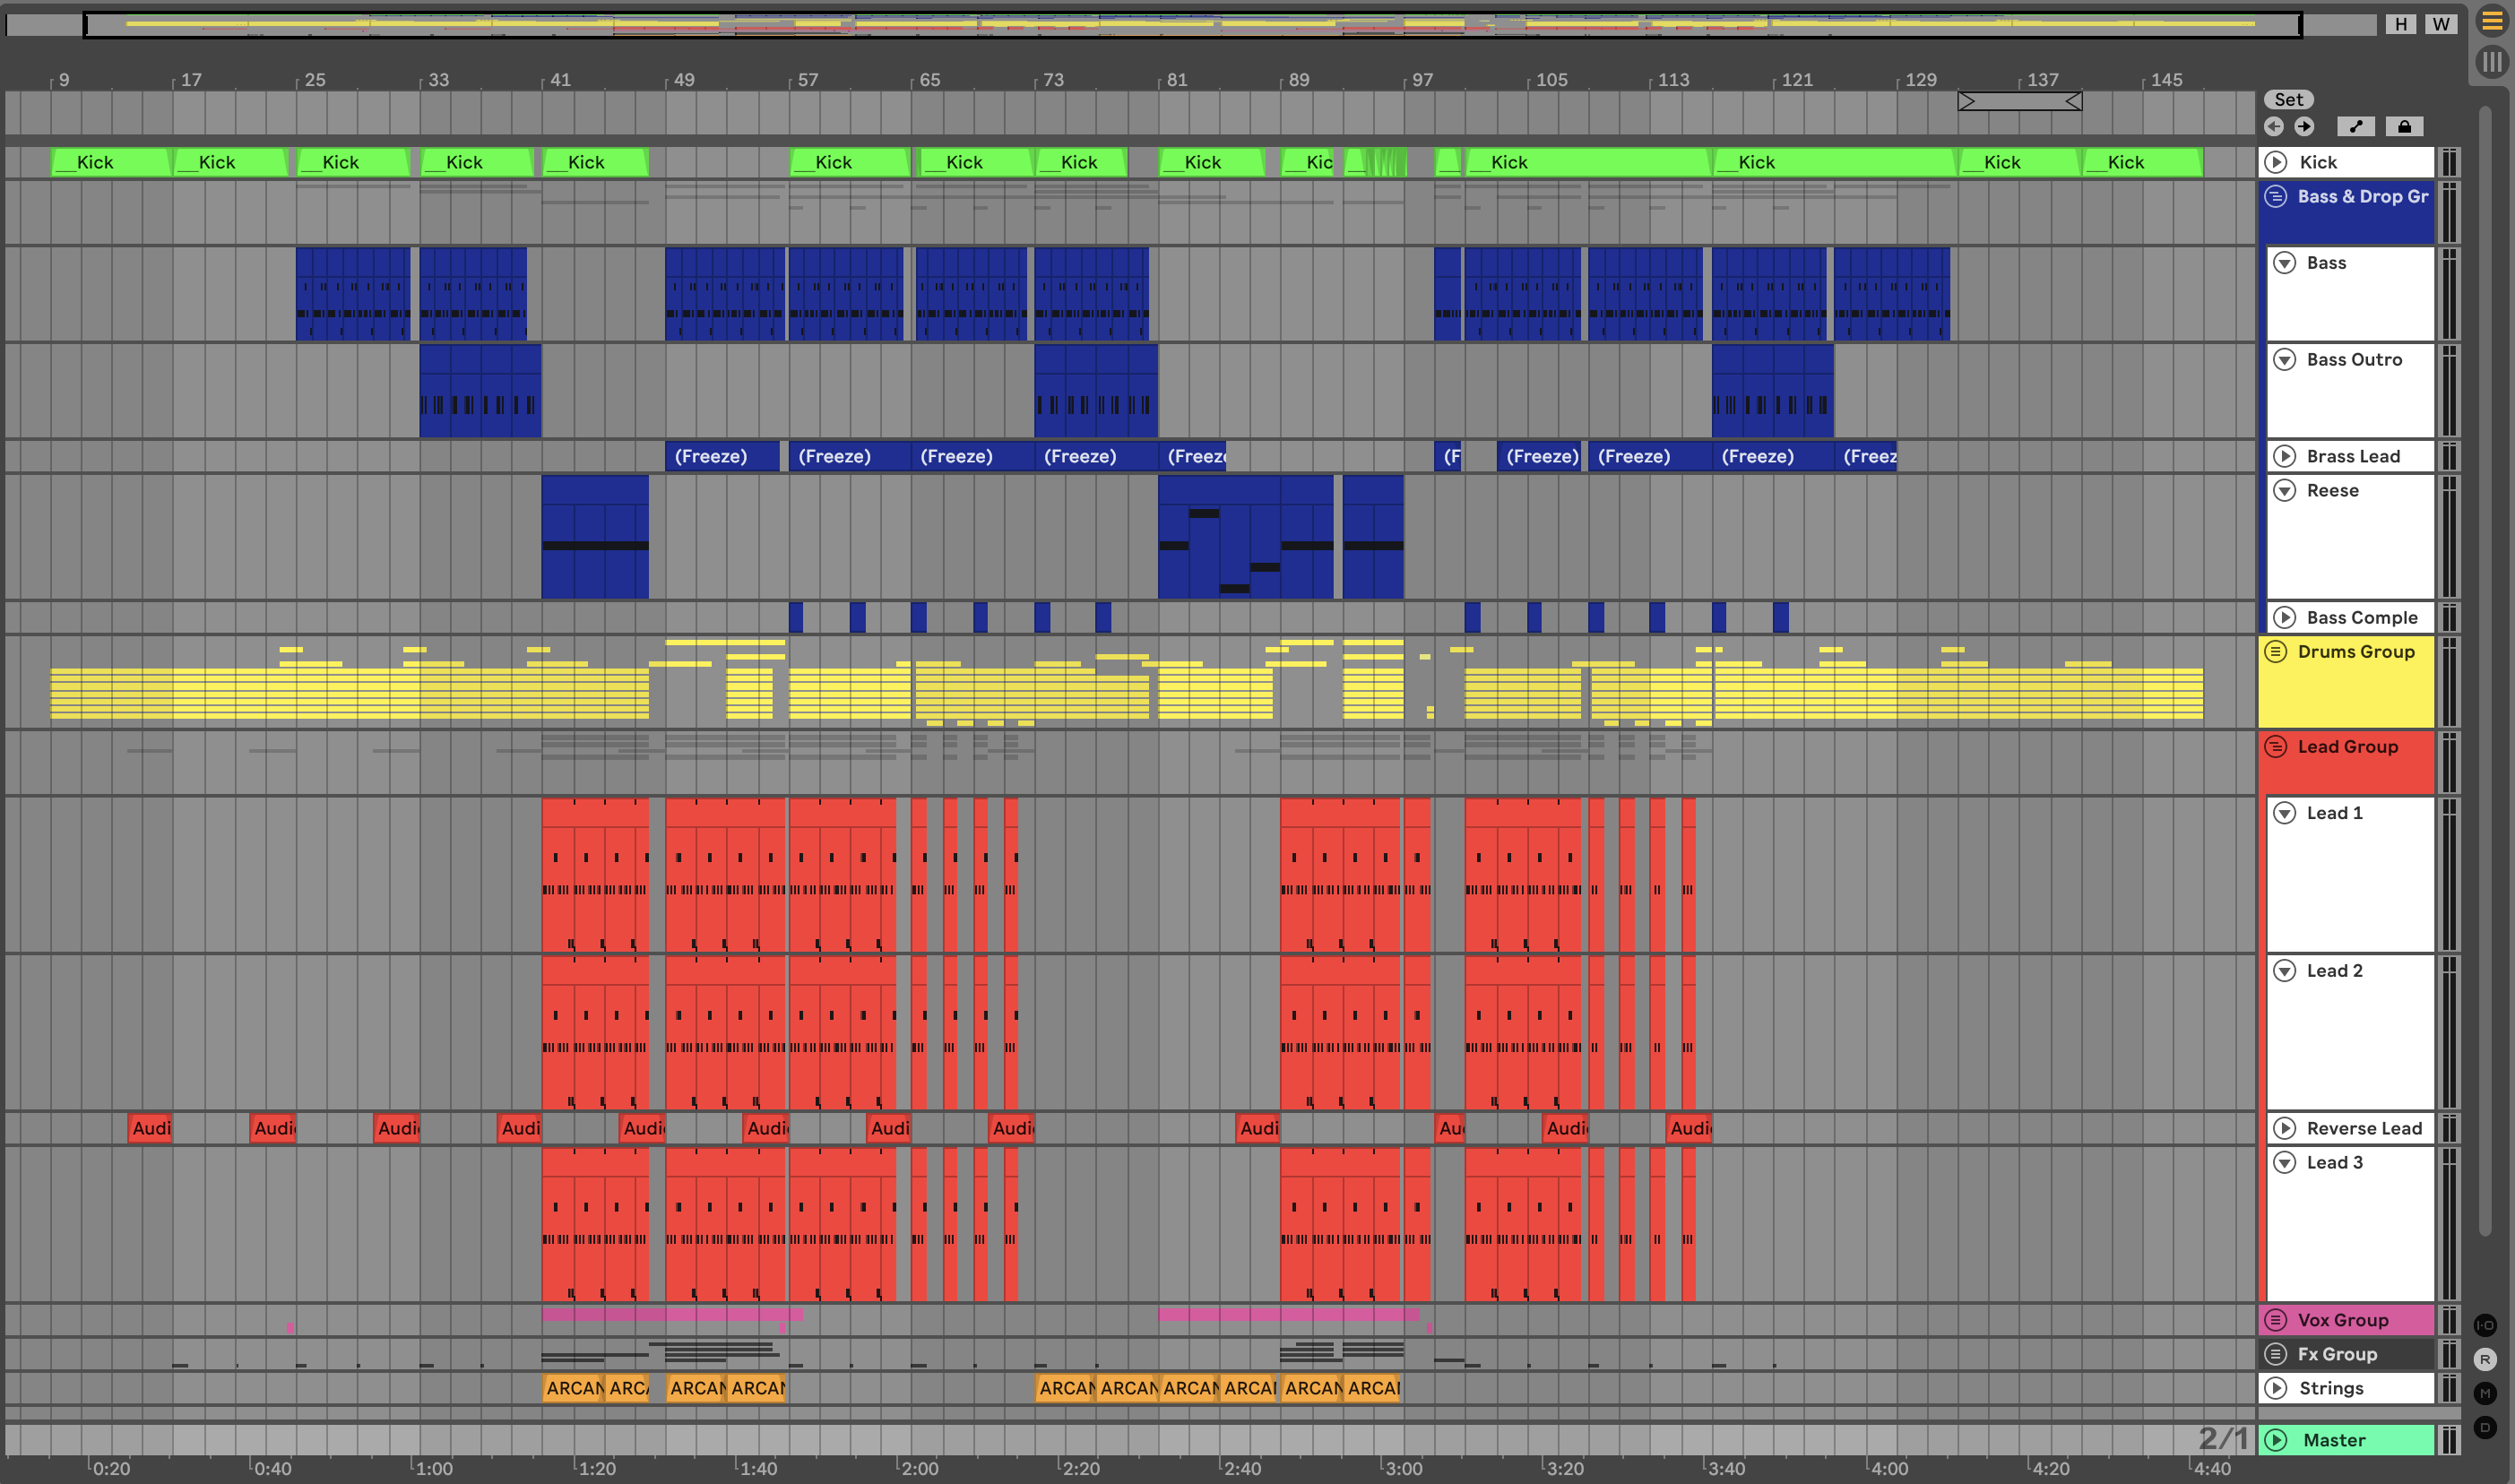Viewport: 2515px width, 1484px height.
Task: Unfold the Kick track triangle icon
Action: pyautogui.click(x=2276, y=162)
